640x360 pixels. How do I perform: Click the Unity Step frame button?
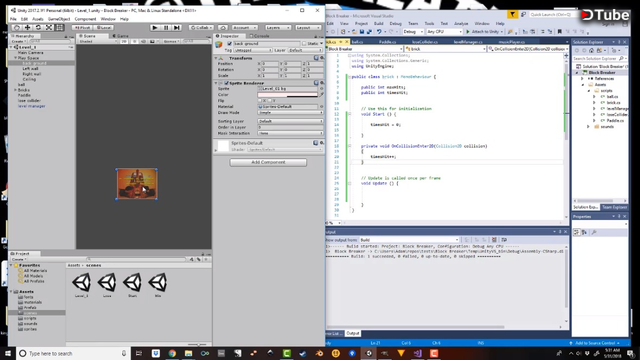[177, 27]
